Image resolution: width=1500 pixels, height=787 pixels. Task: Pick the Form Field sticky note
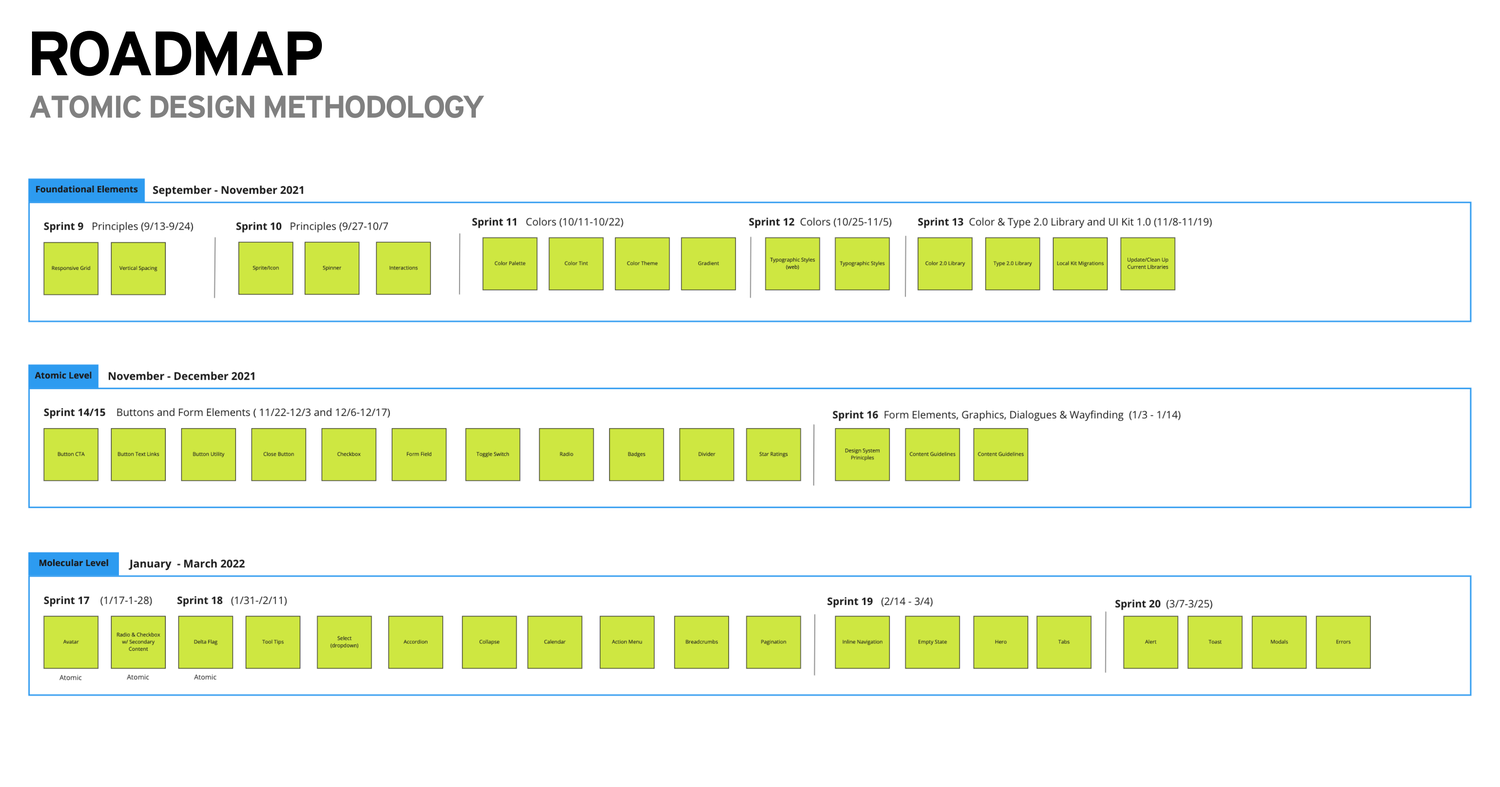419,454
